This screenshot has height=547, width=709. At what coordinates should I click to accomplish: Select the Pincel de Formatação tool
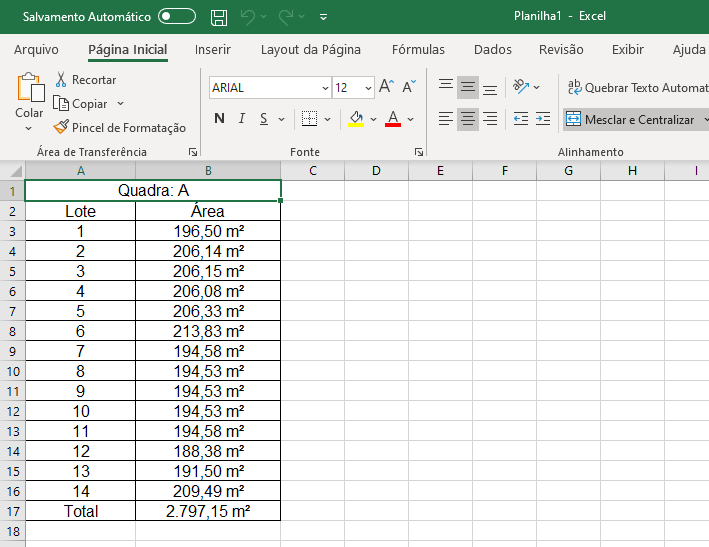119,128
